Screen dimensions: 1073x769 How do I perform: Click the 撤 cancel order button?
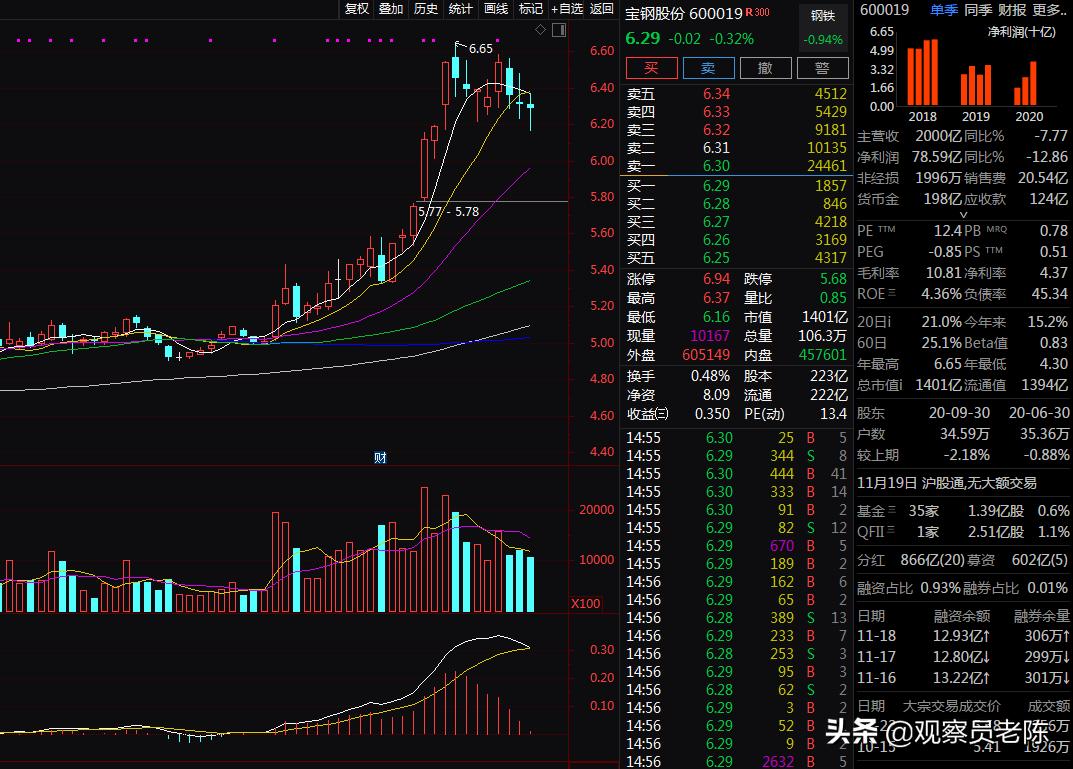pyautogui.click(x=765, y=68)
